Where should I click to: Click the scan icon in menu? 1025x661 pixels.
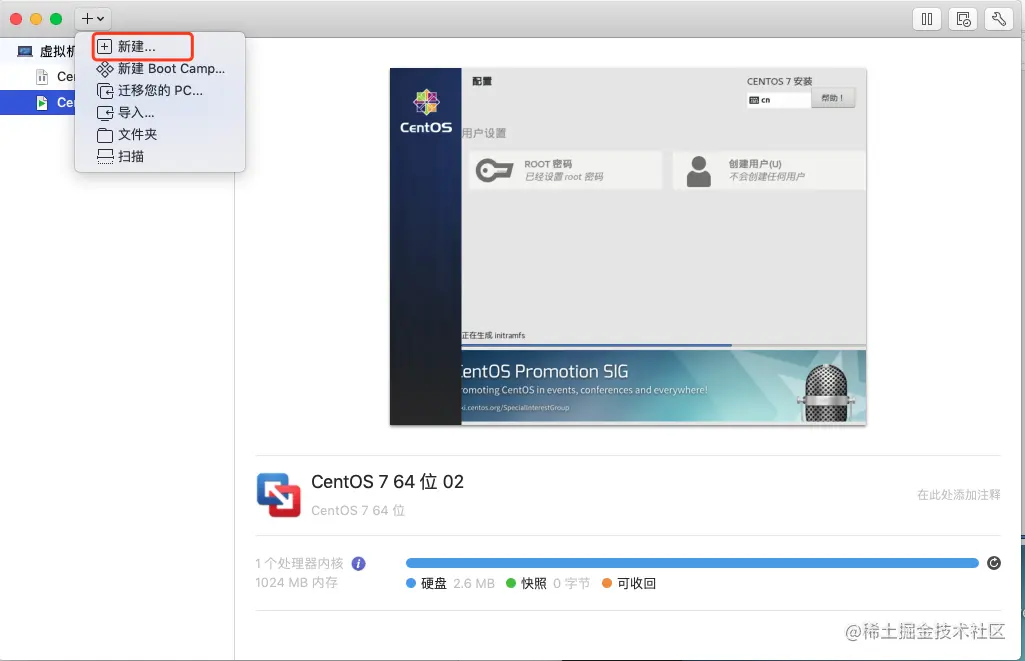tap(105, 156)
